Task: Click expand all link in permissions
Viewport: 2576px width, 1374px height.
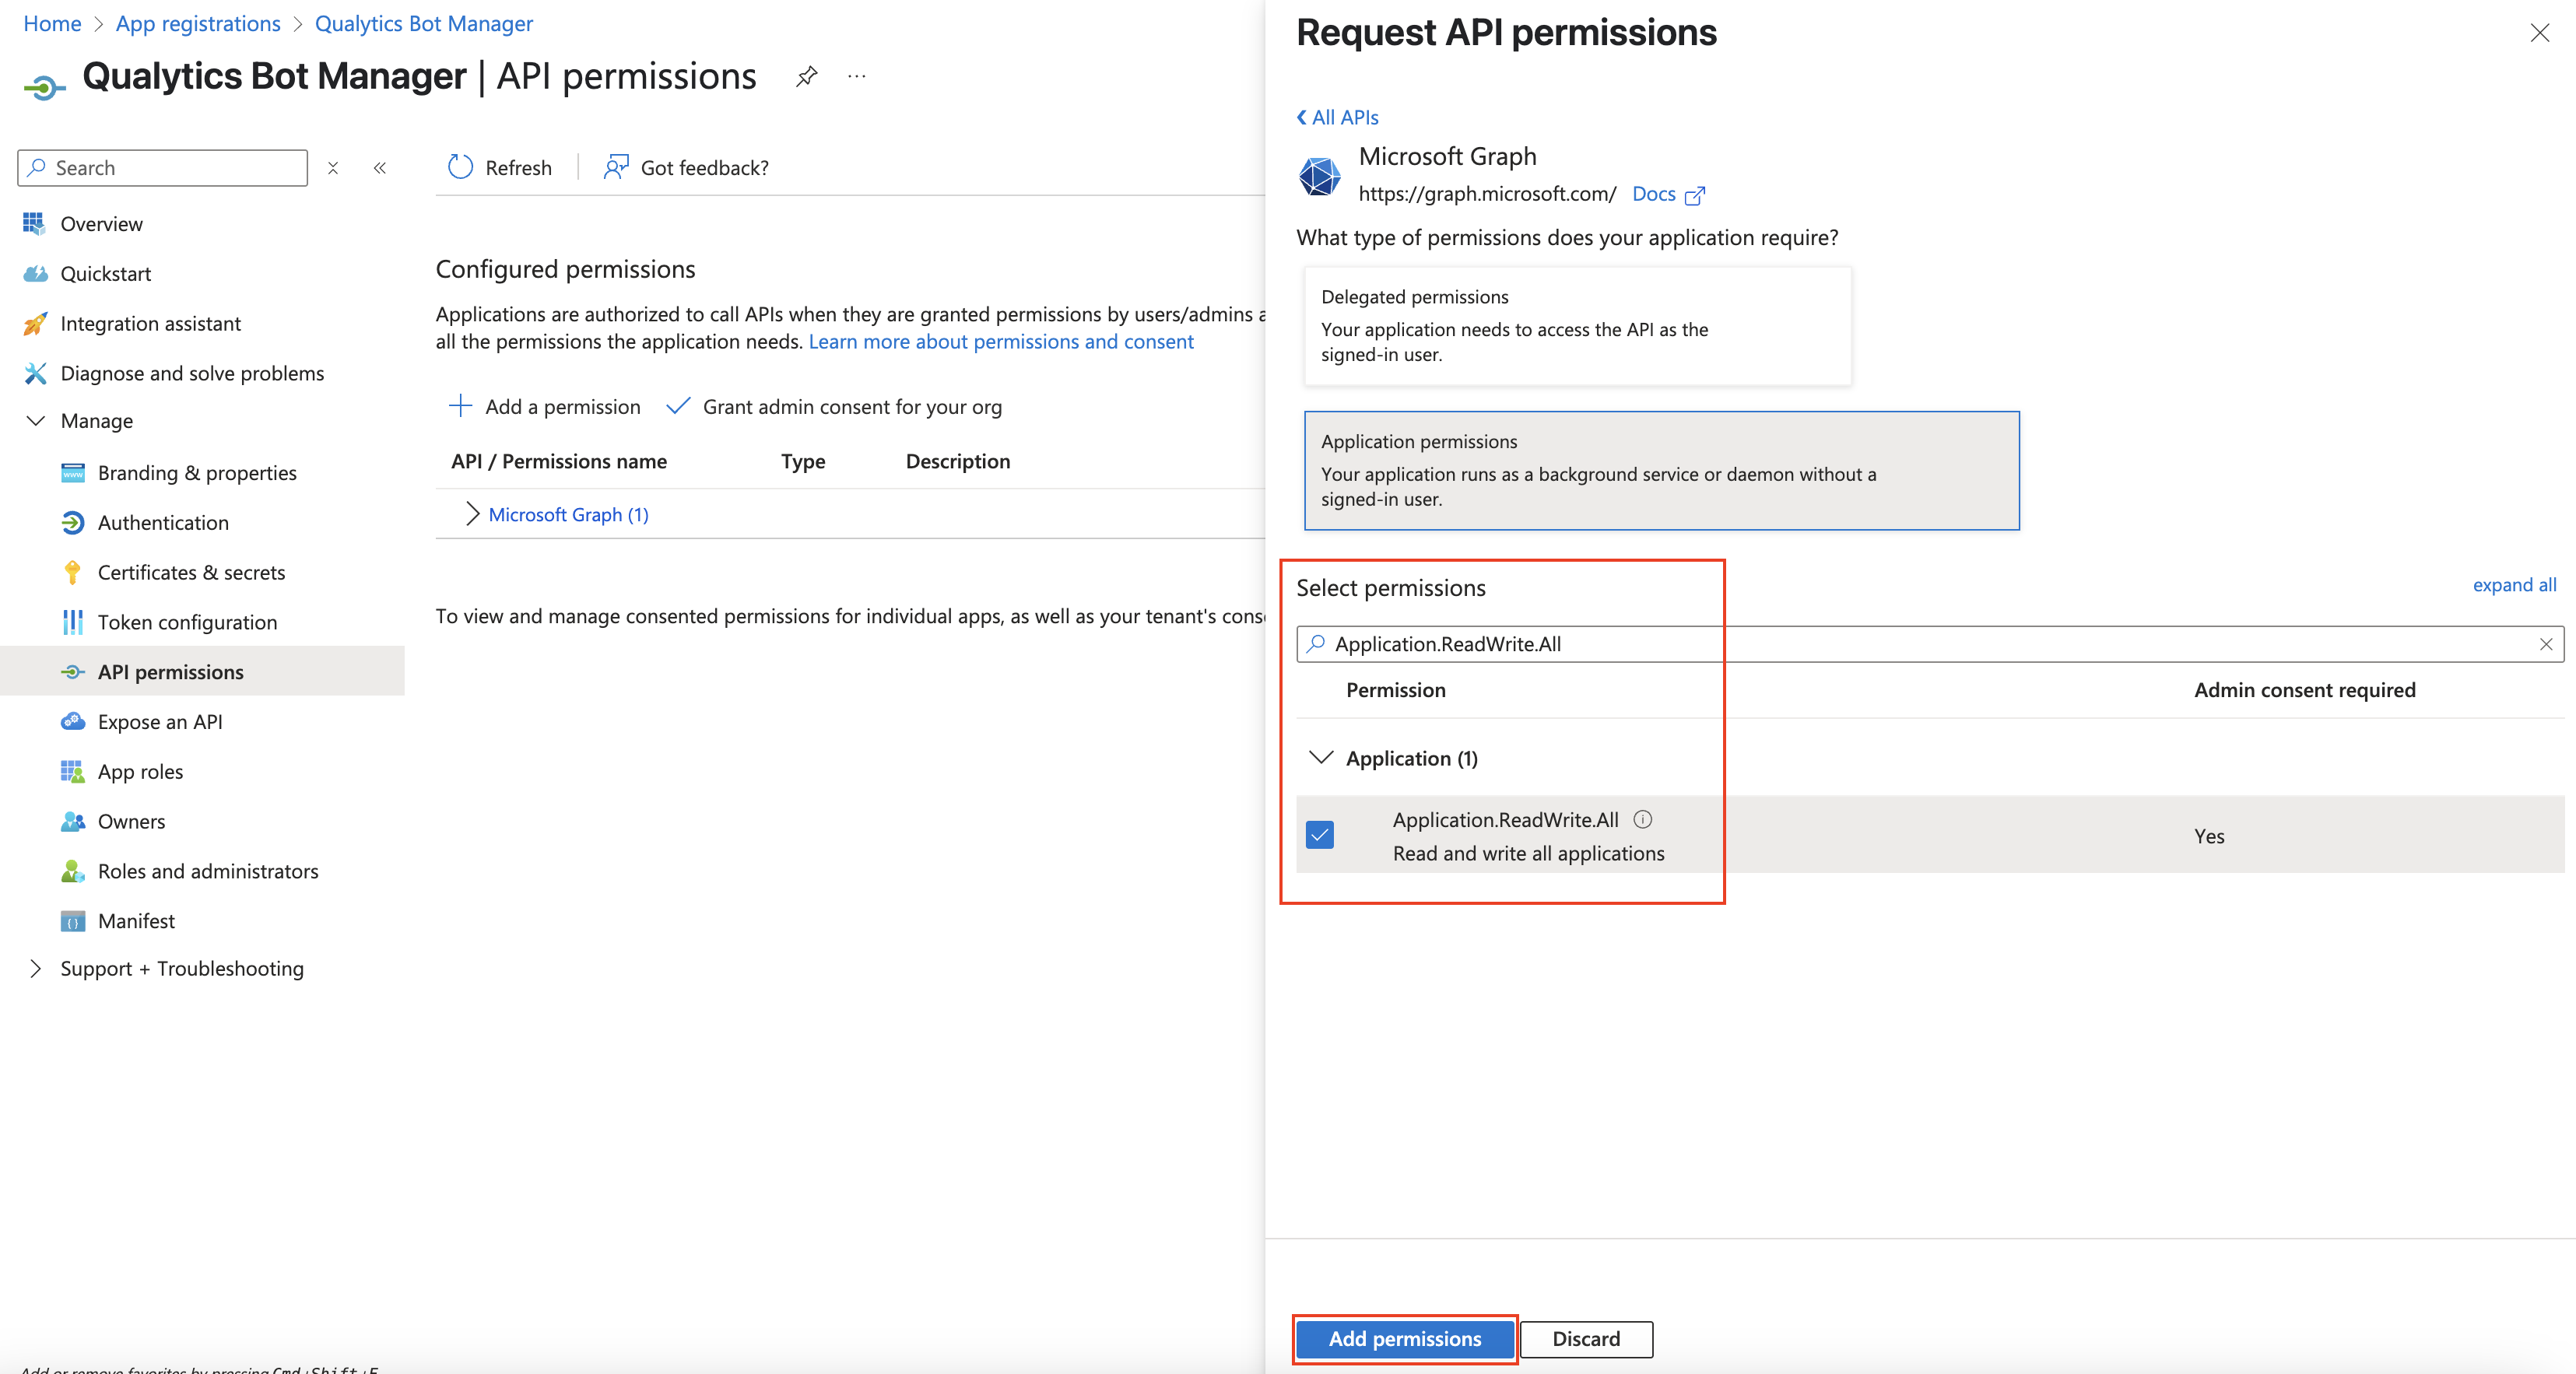Action: (2514, 585)
